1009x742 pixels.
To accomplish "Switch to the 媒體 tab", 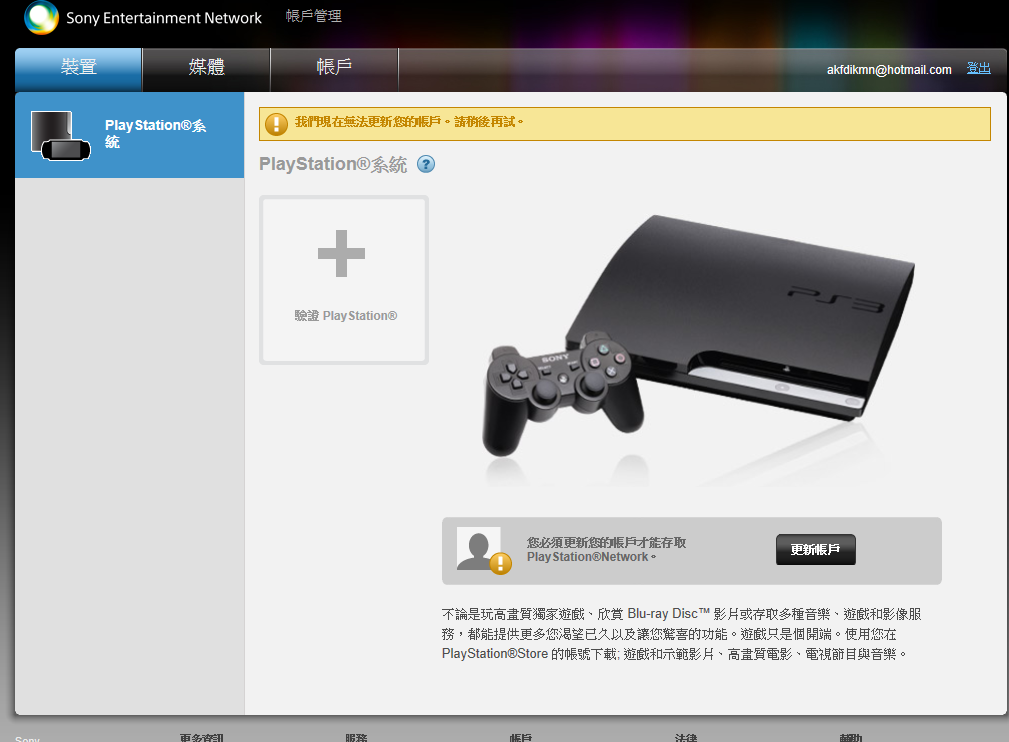I will [207, 69].
